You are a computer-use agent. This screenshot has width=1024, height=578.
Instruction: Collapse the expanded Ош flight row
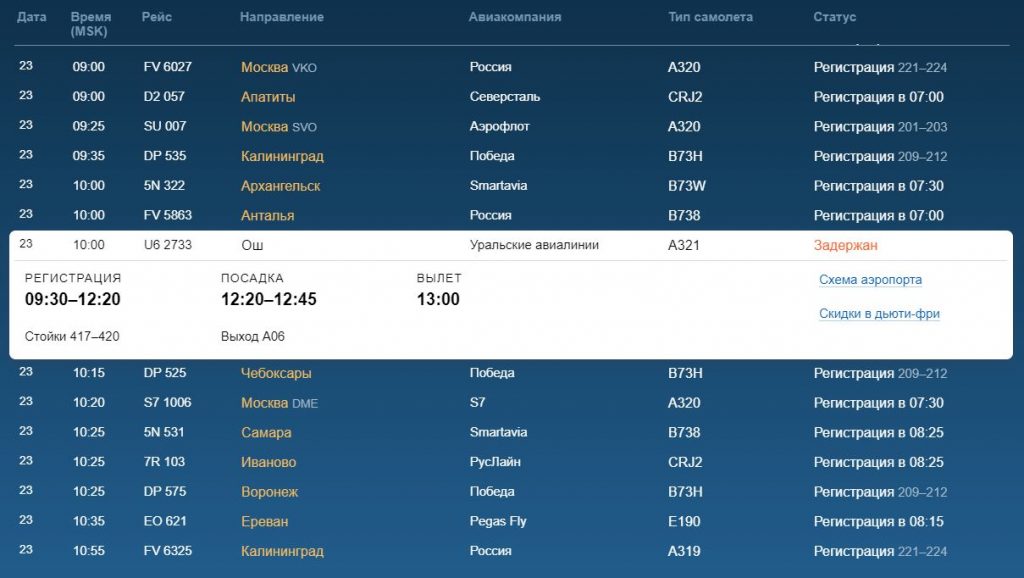click(x=511, y=245)
